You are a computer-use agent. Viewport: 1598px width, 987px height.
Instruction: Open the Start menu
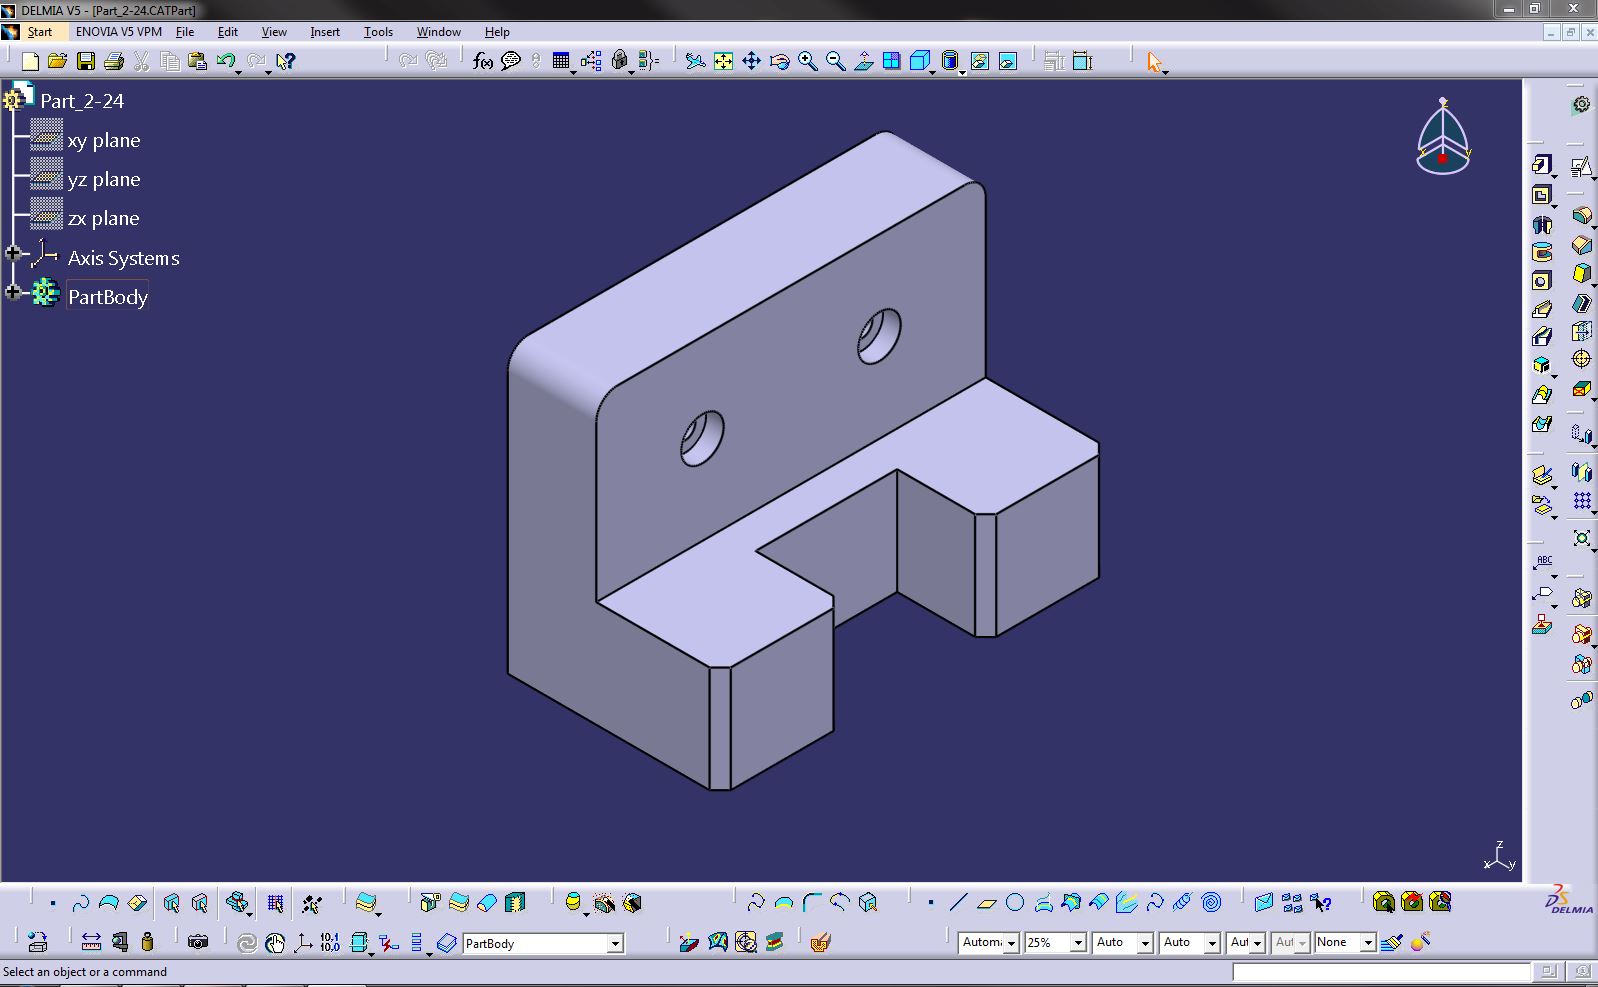pos(39,32)
